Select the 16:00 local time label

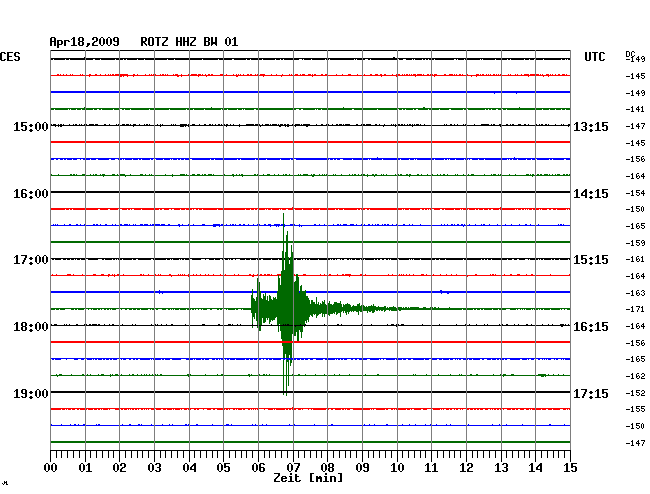tap(31, 194)
